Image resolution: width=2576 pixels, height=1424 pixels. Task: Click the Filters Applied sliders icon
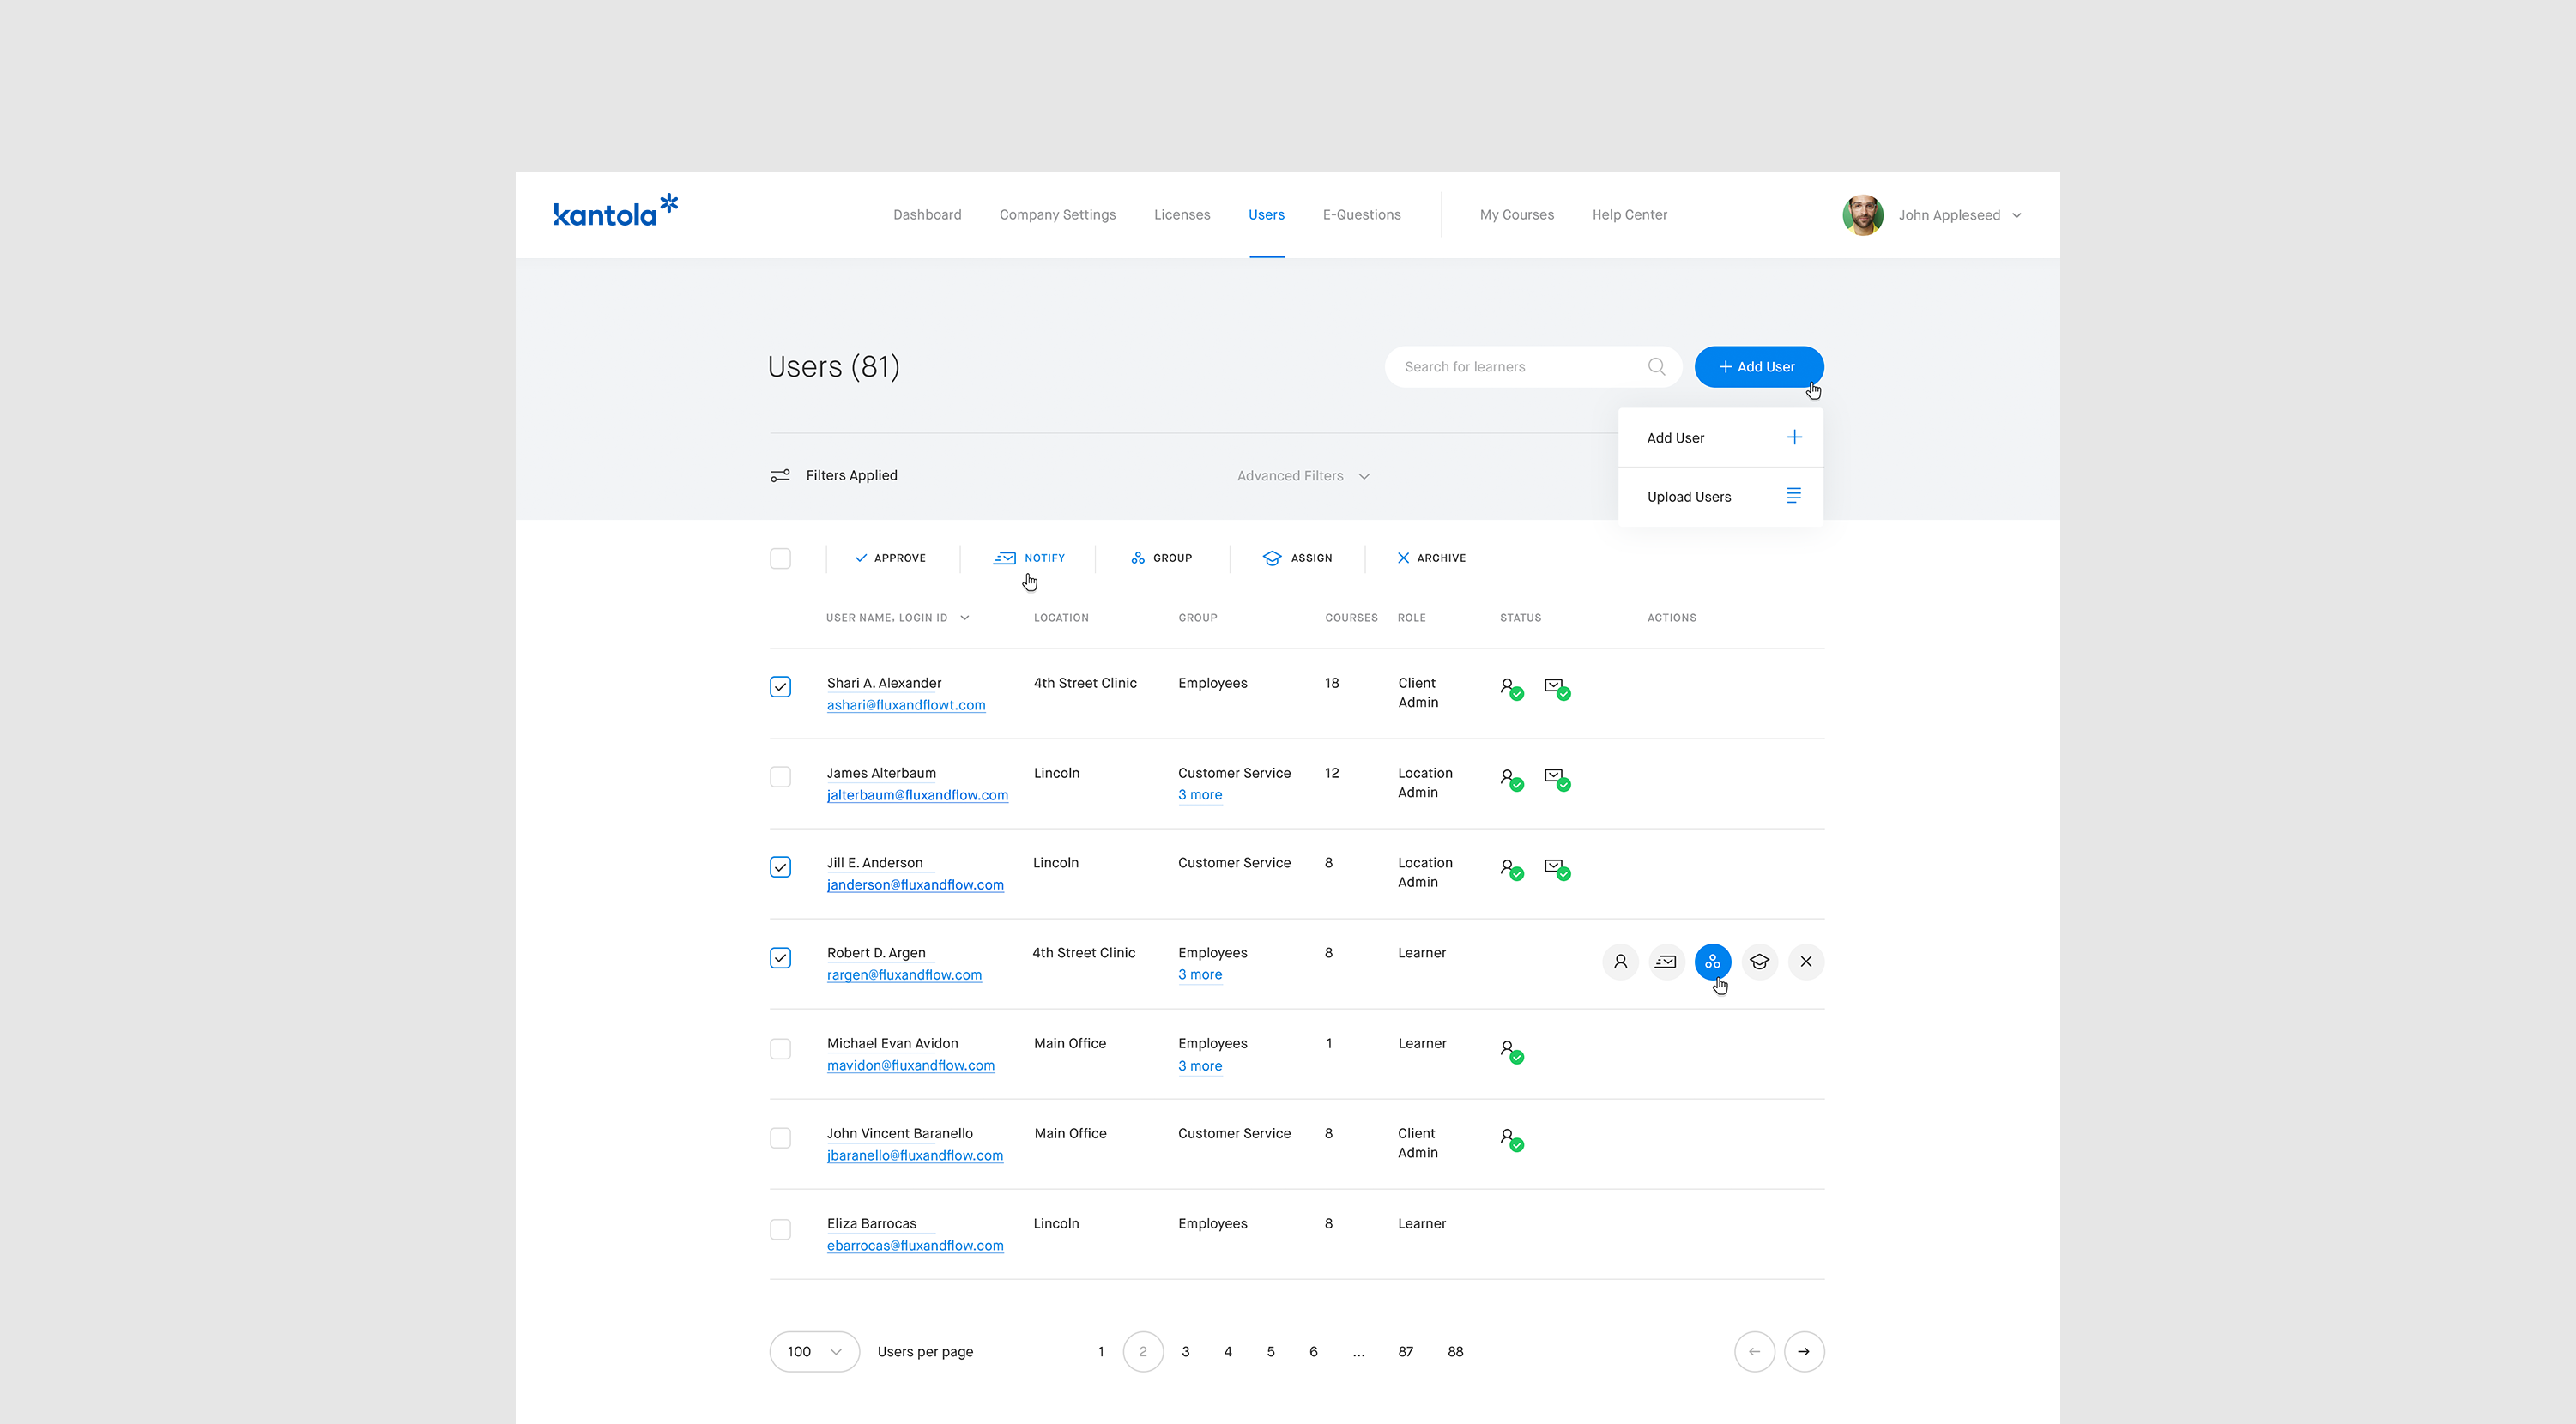(x=780, y=475)
